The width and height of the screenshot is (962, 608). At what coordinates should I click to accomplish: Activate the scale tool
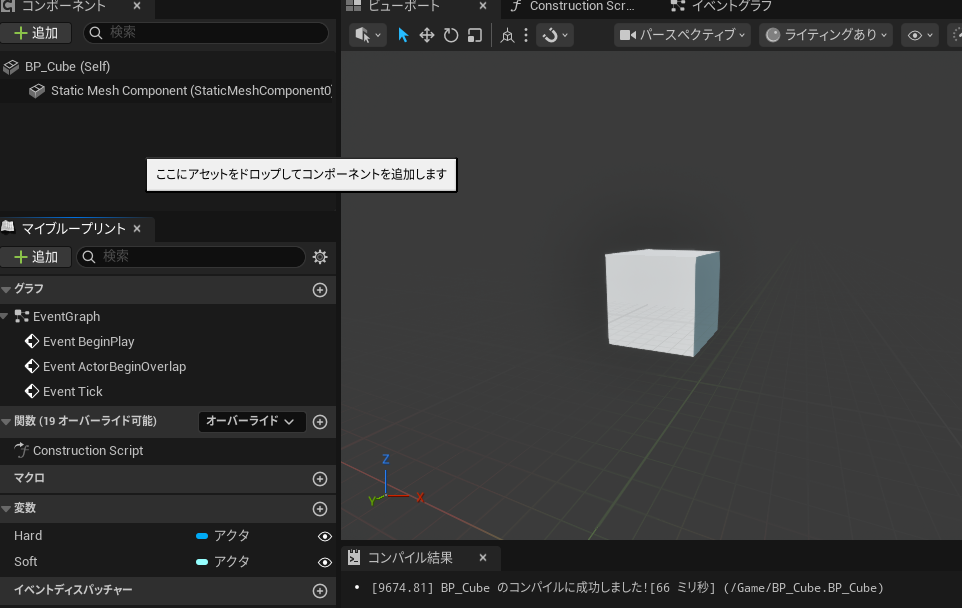474,35
